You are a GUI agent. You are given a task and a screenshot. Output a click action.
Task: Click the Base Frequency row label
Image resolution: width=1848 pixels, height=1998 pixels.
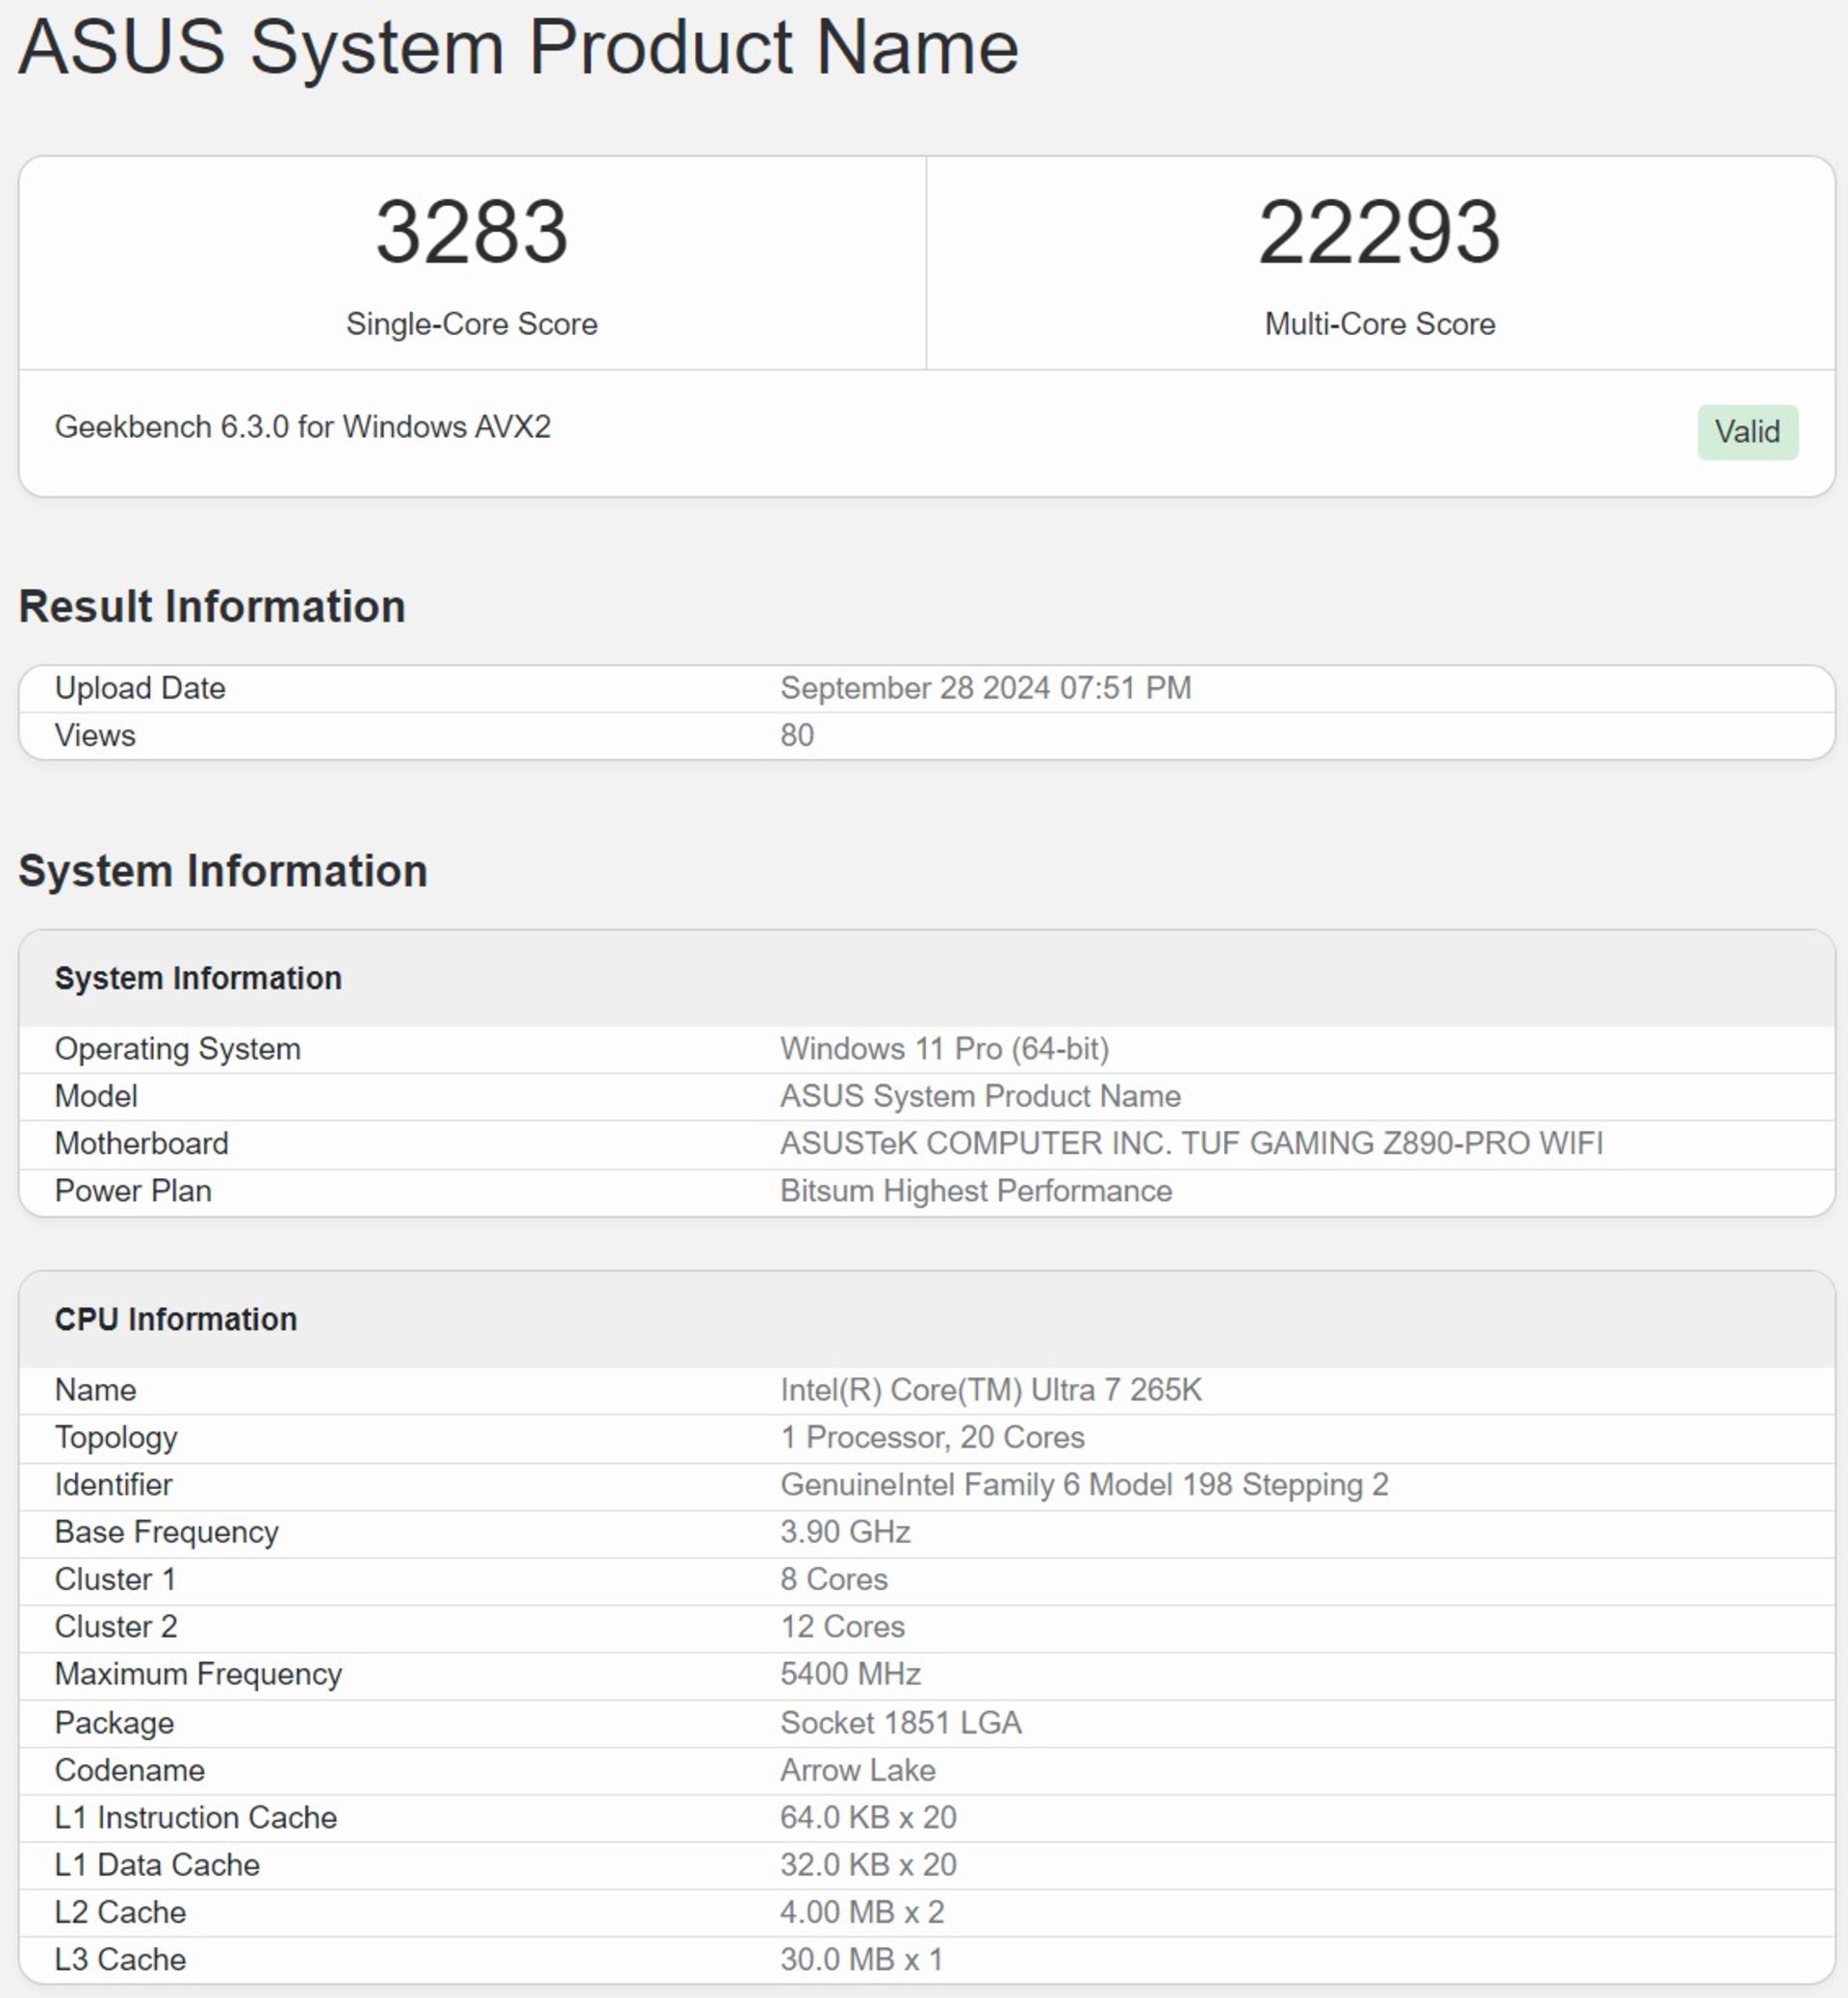tap(166, 1533)
